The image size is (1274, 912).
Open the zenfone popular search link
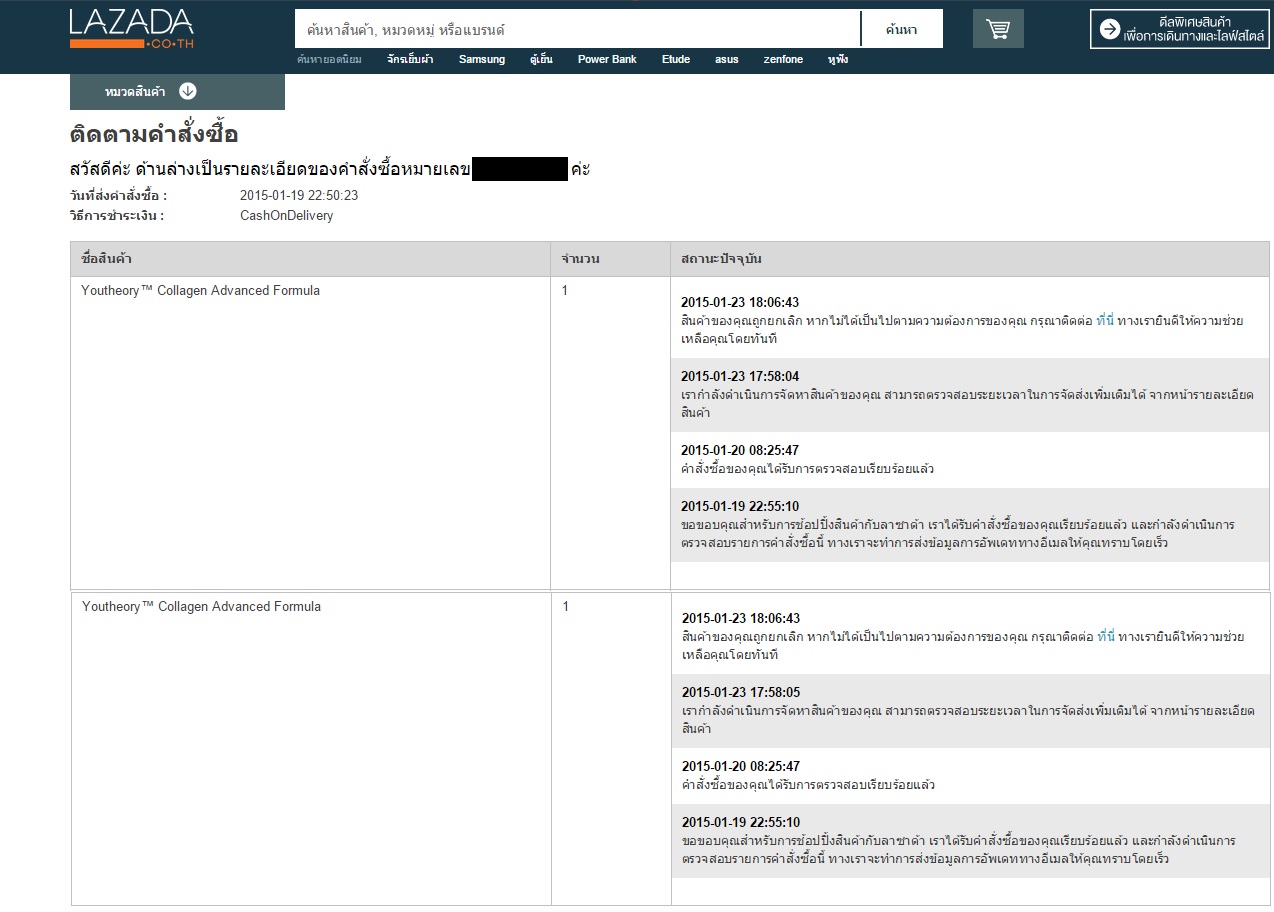(x=783, y=60)
